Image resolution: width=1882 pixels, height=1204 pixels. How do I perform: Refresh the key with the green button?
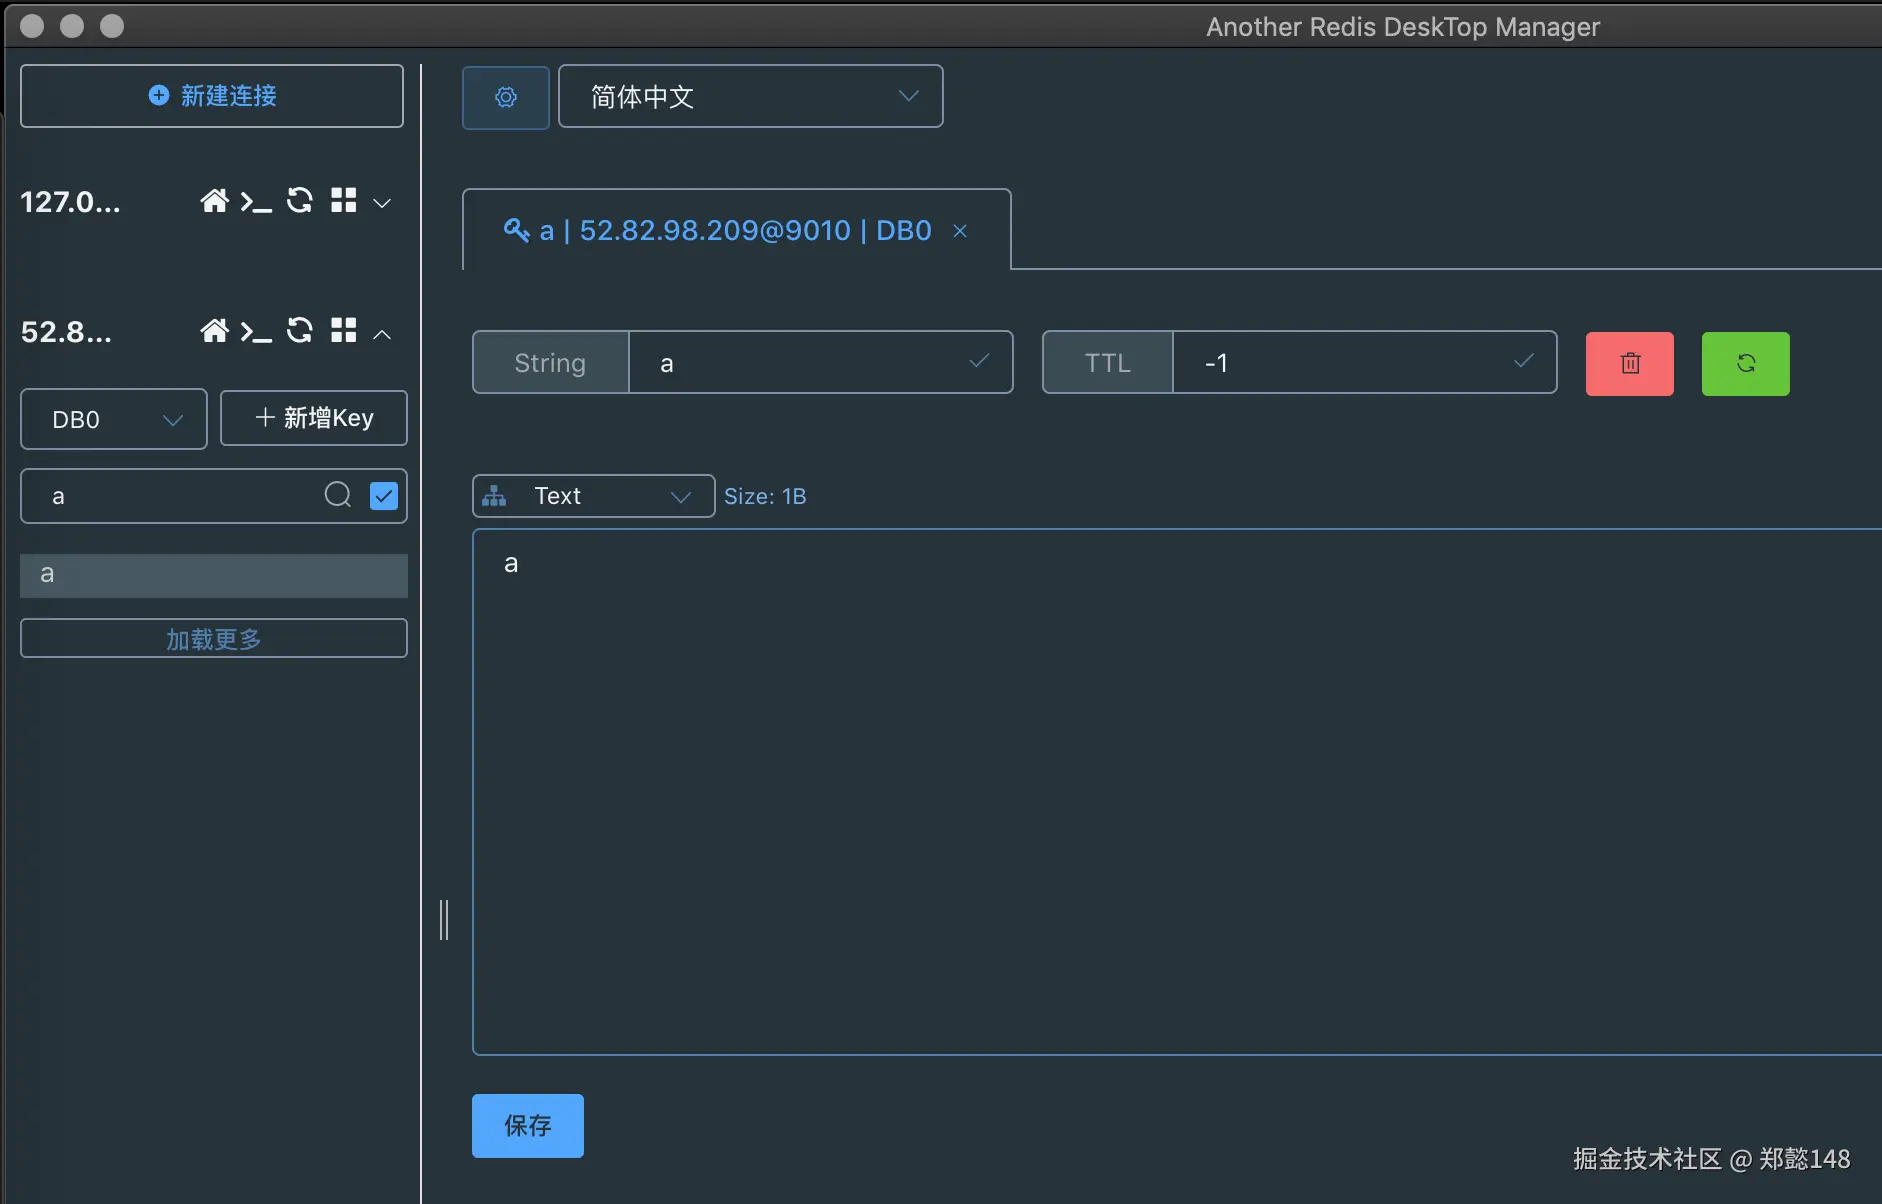point(1746,364)
